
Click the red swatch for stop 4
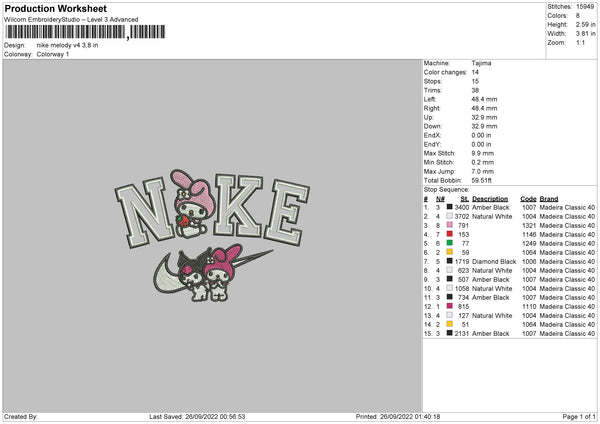tap(449, 234)
